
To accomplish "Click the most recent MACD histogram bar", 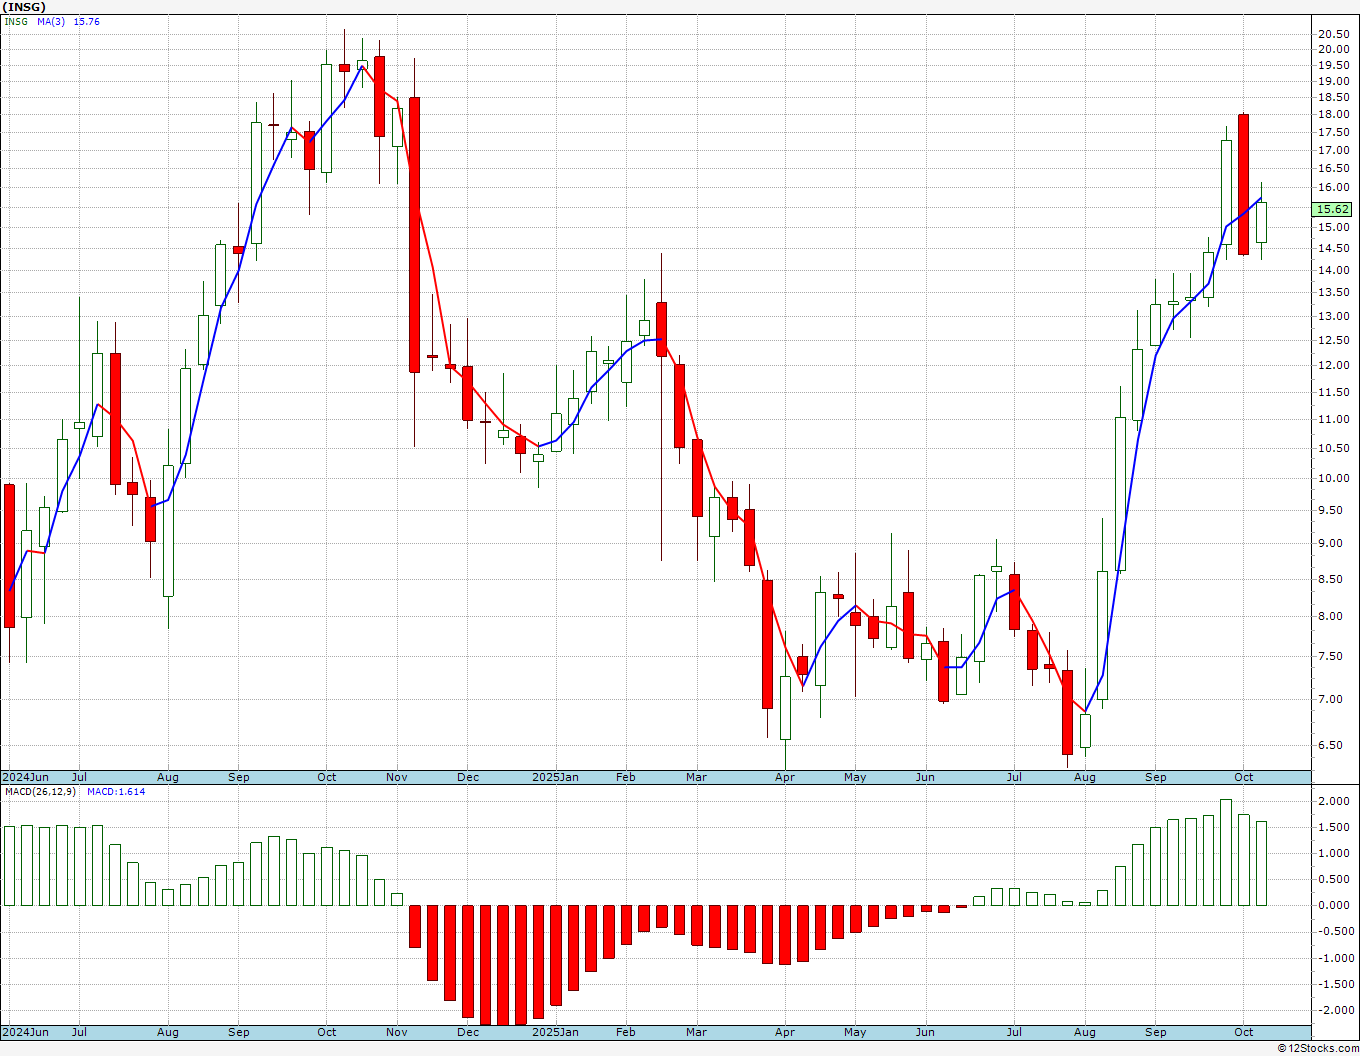I will 1262,863.
